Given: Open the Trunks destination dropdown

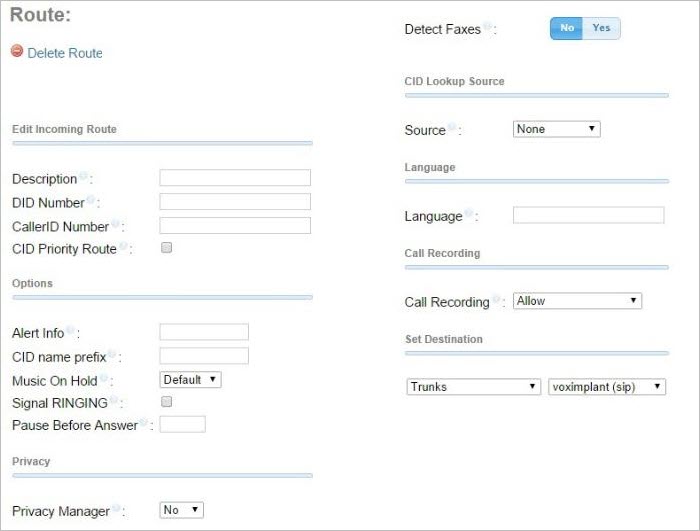Looking at the screenshot, I should click(474, 387).
